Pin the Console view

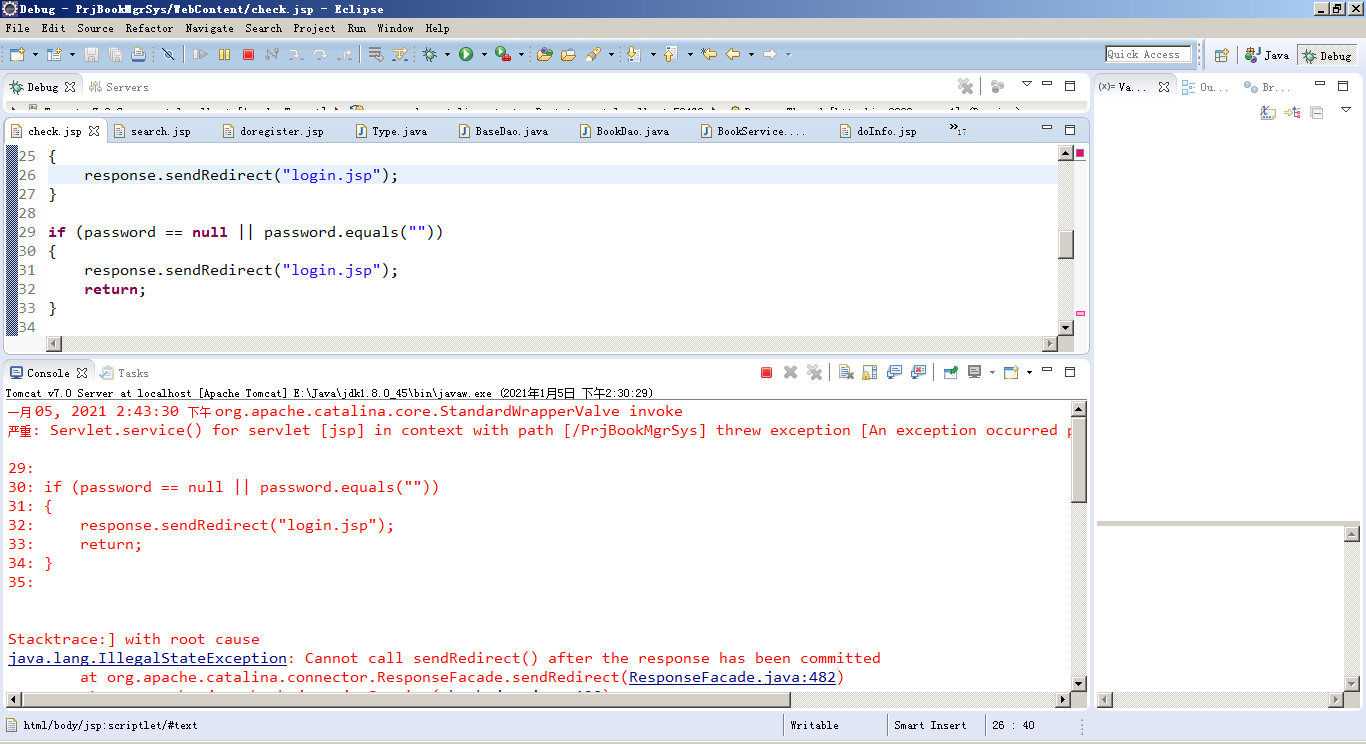tap(949, 372)
